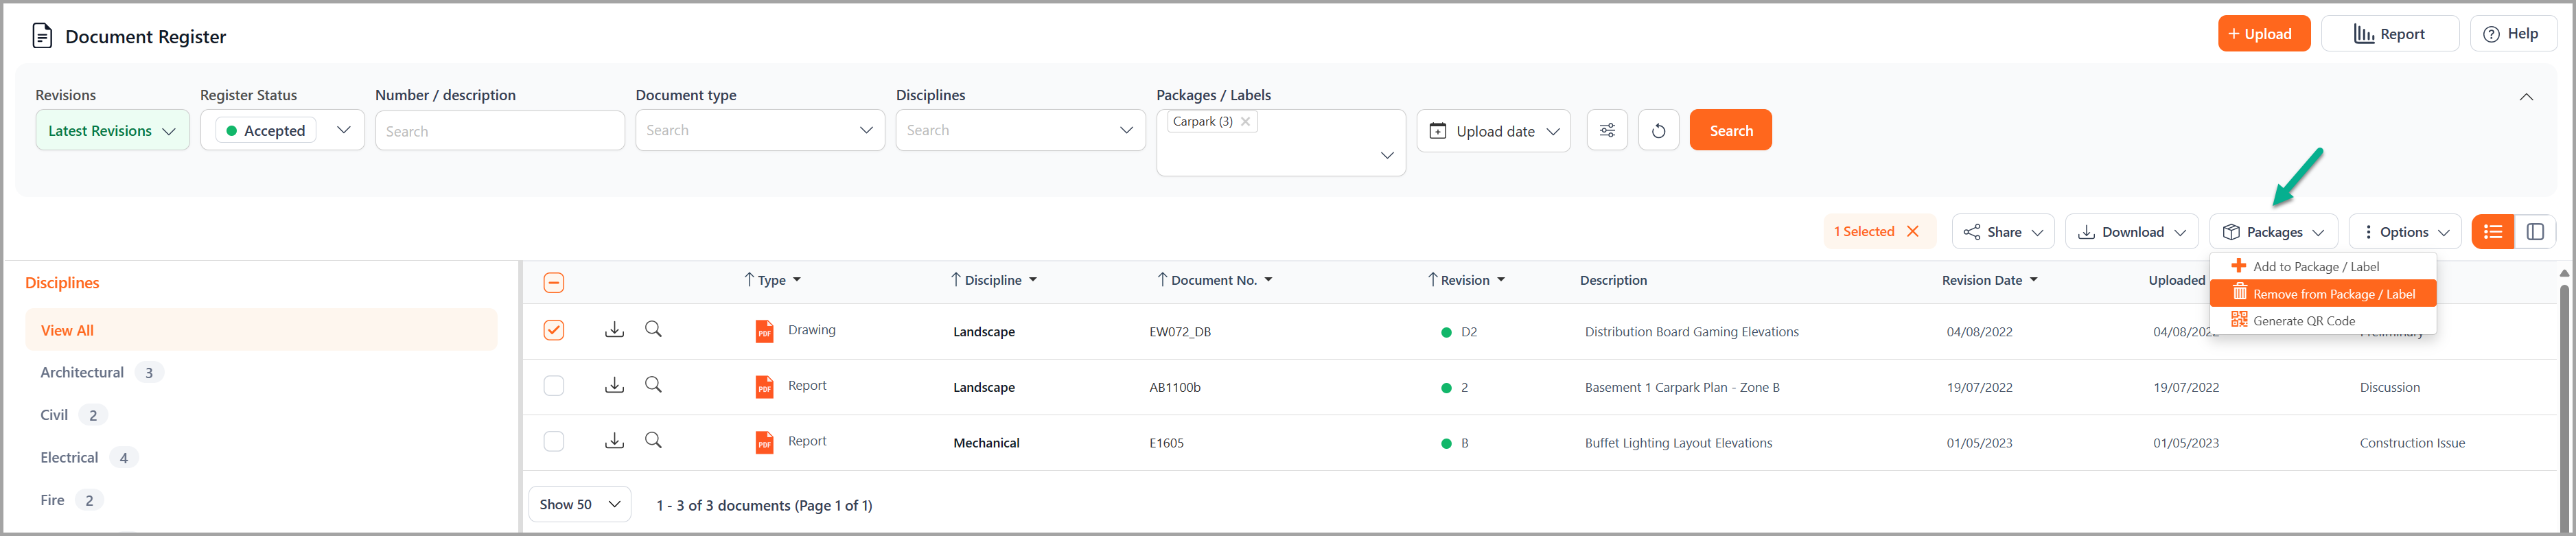
Task: Download the EW072_DB document row icon
Action: [x=614, y=330]
